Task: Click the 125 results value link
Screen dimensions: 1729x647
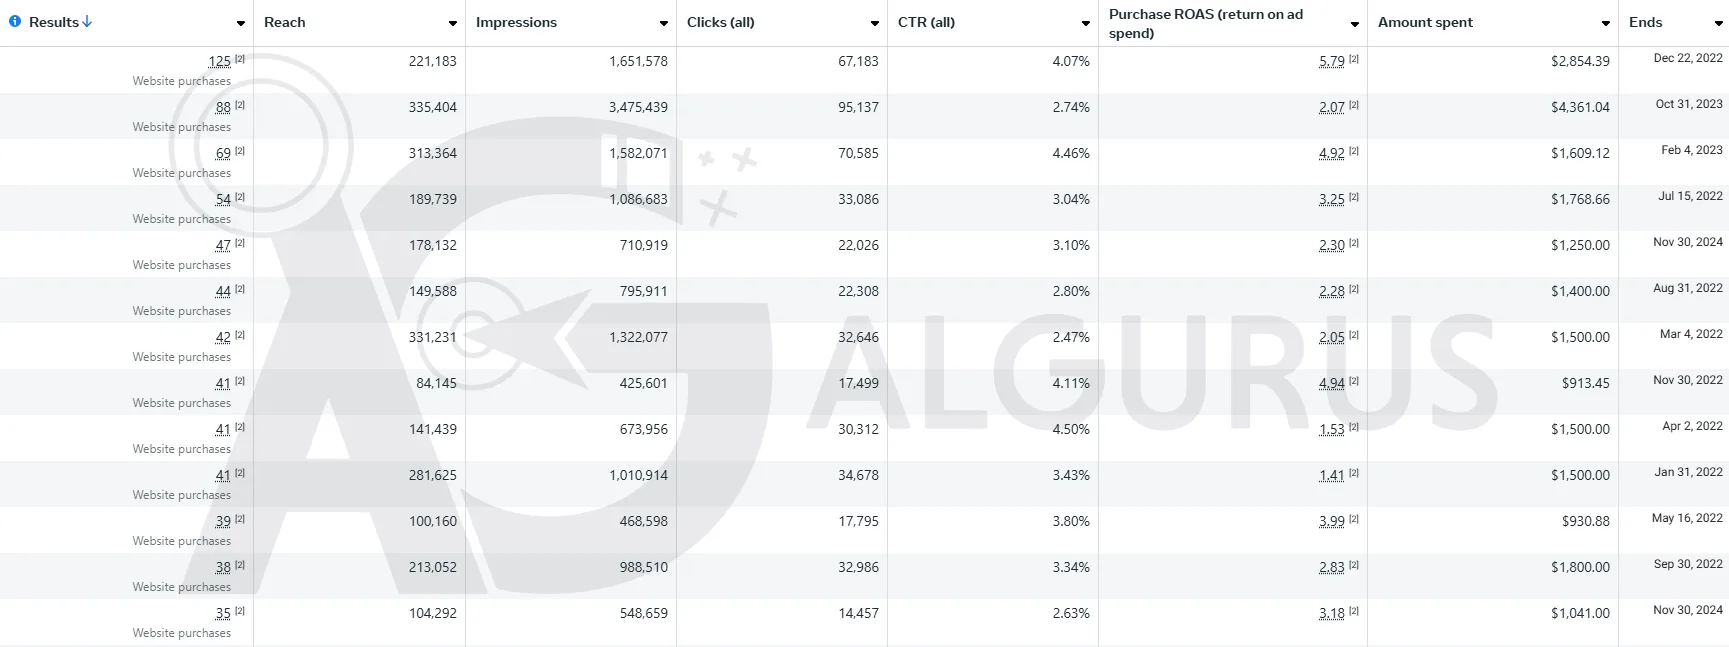Action: pyautogui.click(x=220, y=62)
